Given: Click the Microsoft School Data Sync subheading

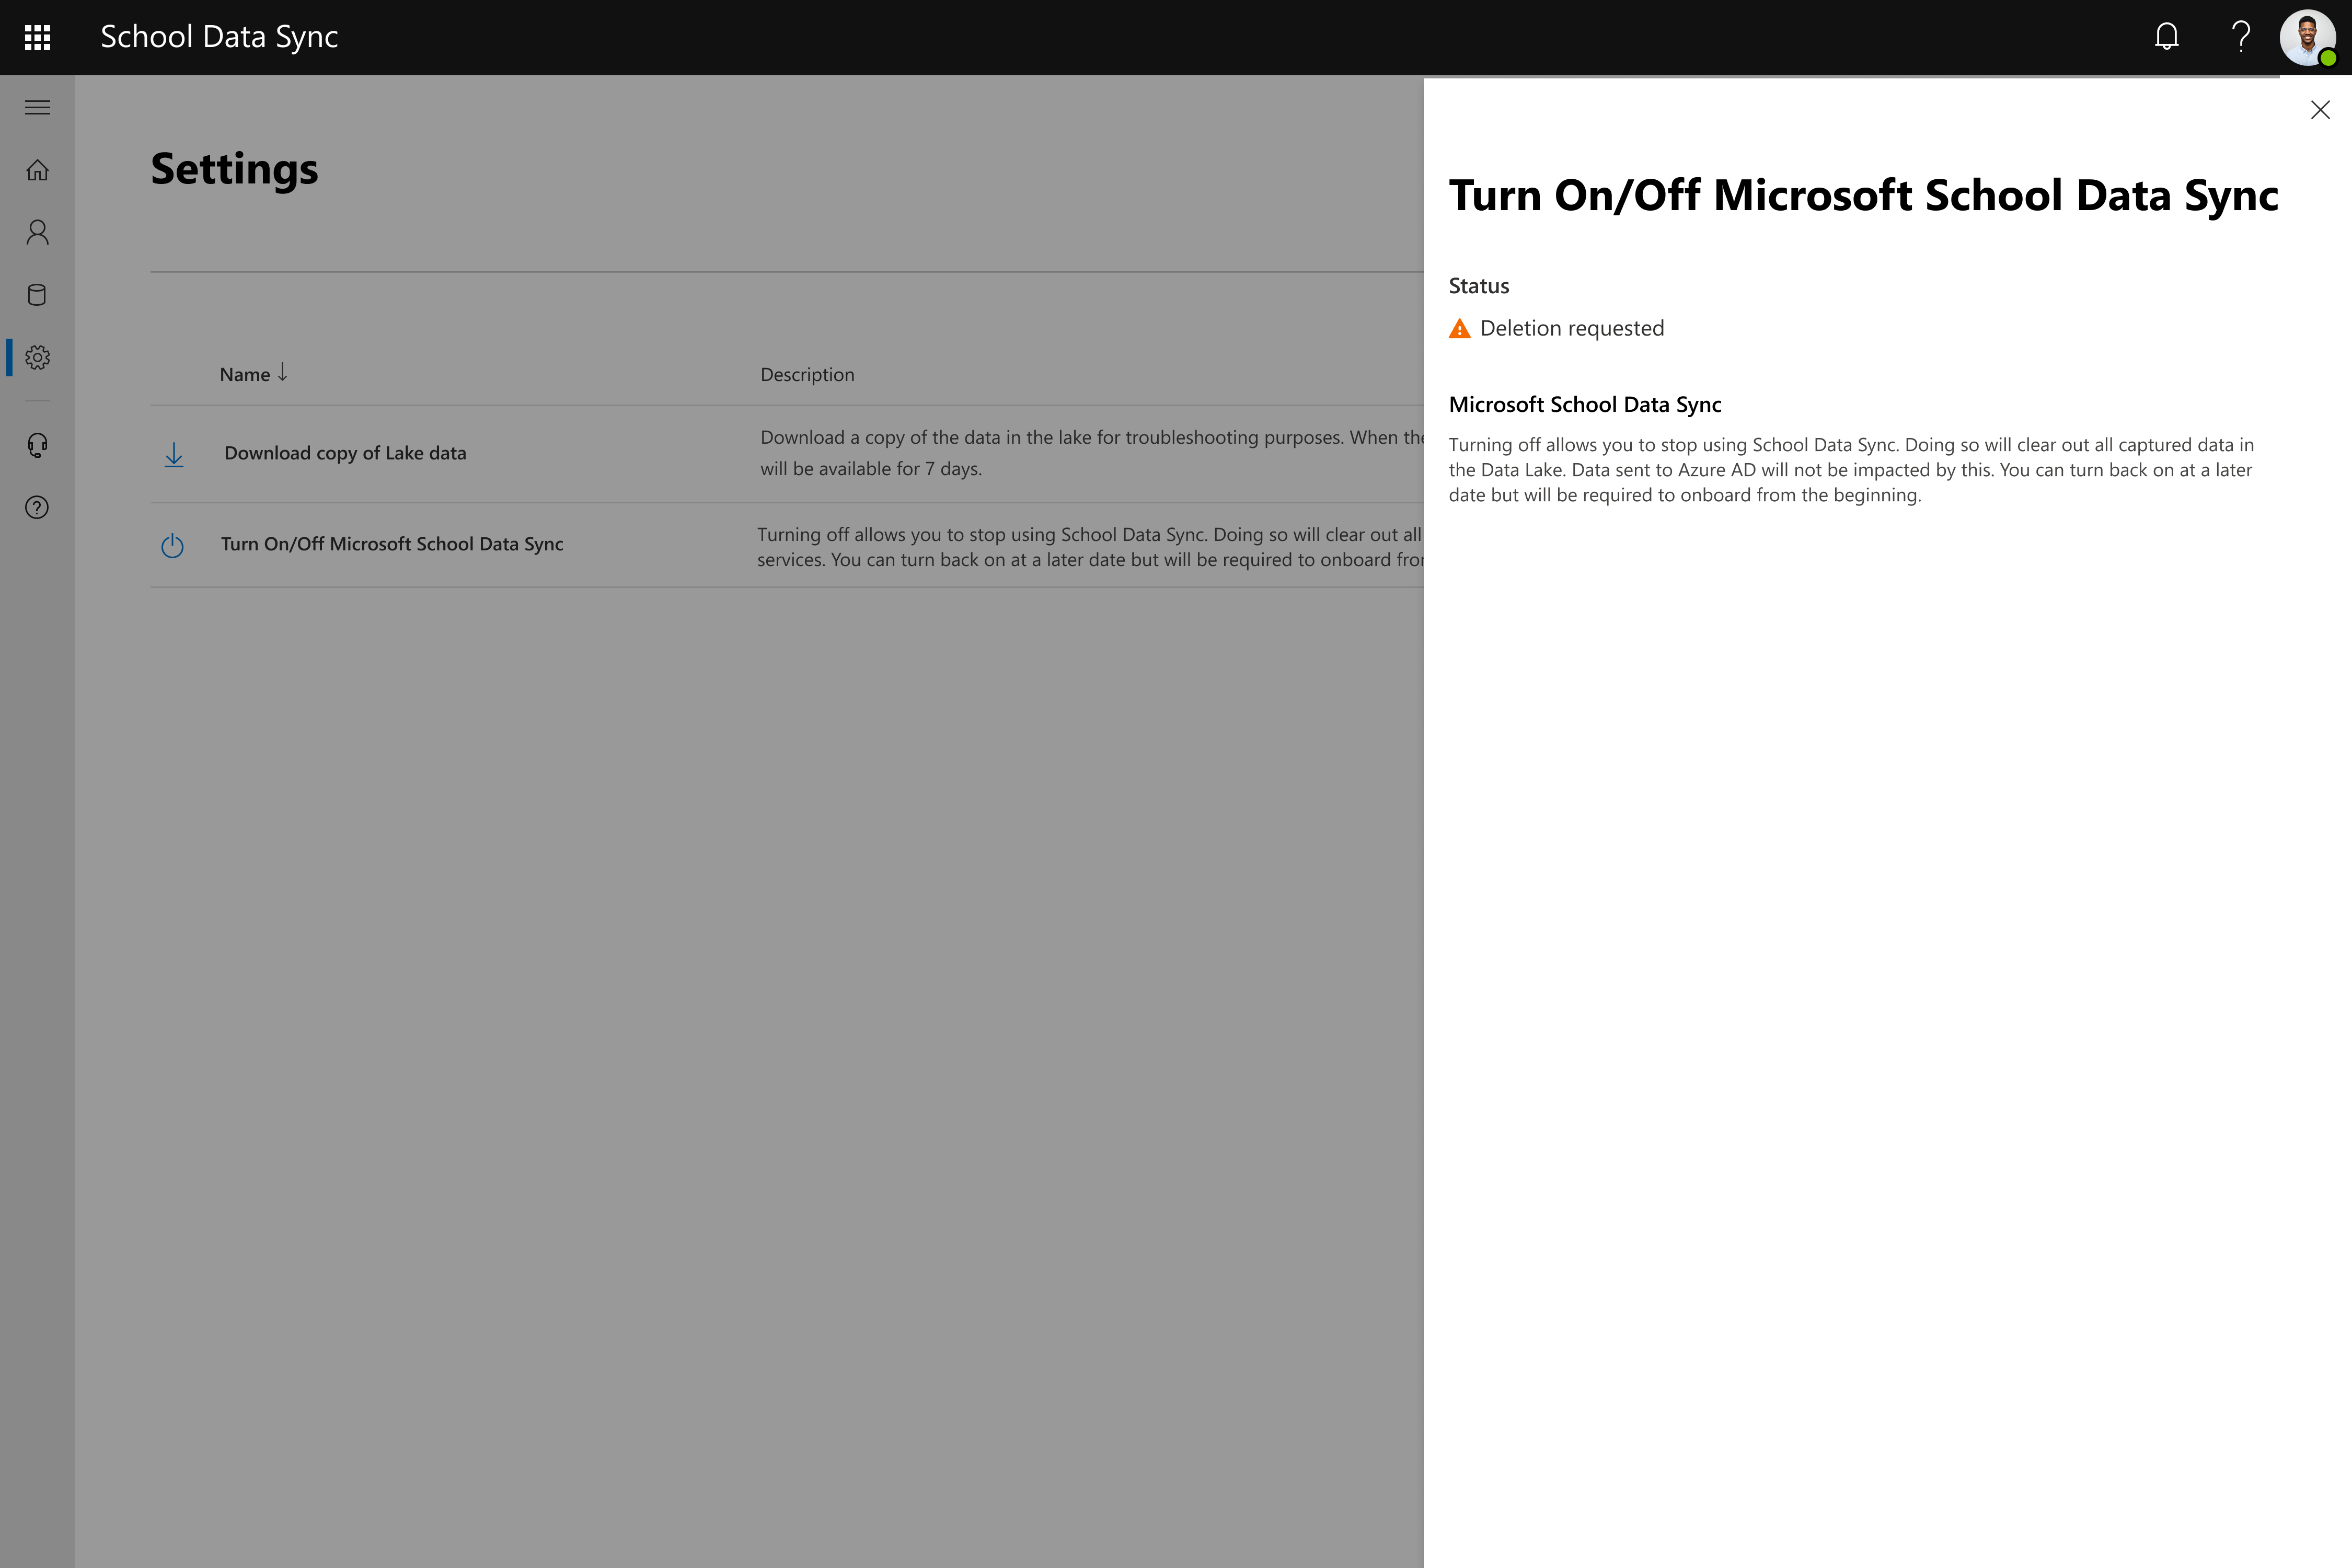Looking at the screenshot, I should click(x=1585, y=405).
